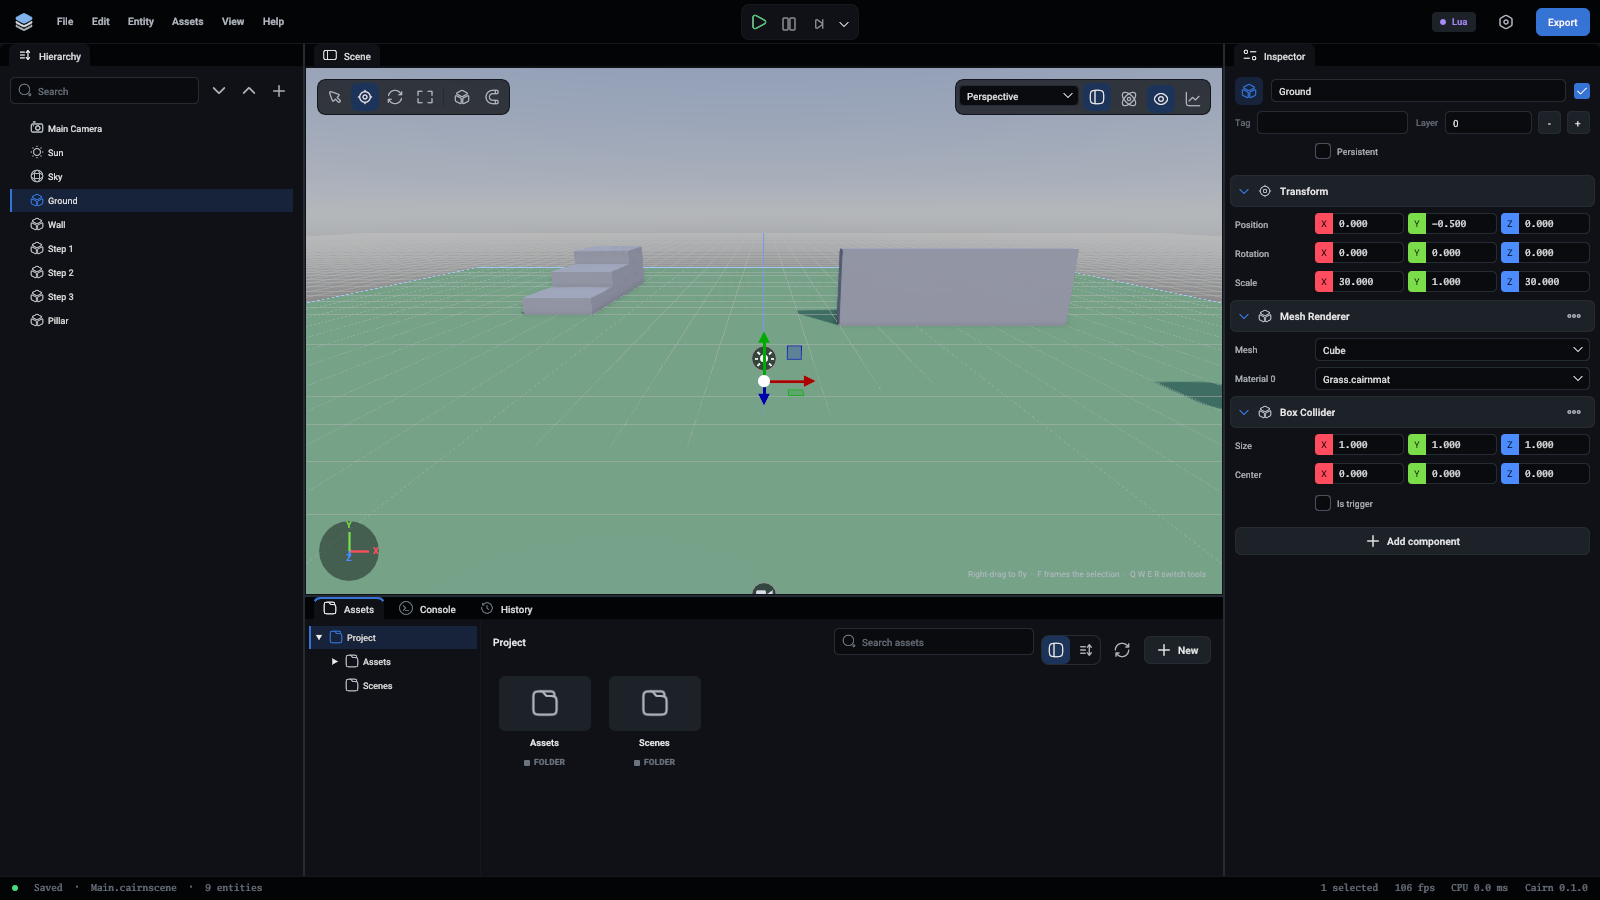This screenshot has height=900, width=1600.
Task: Activate the rotate tool
Action: (395, 97)
